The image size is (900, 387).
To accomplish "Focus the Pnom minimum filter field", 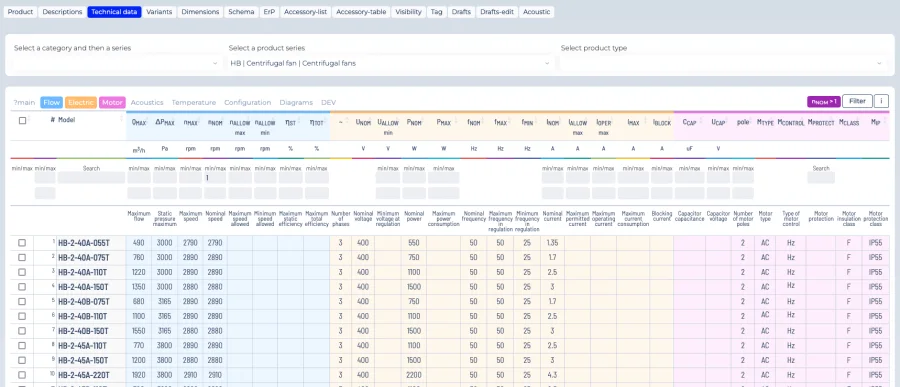I will 414,178.
